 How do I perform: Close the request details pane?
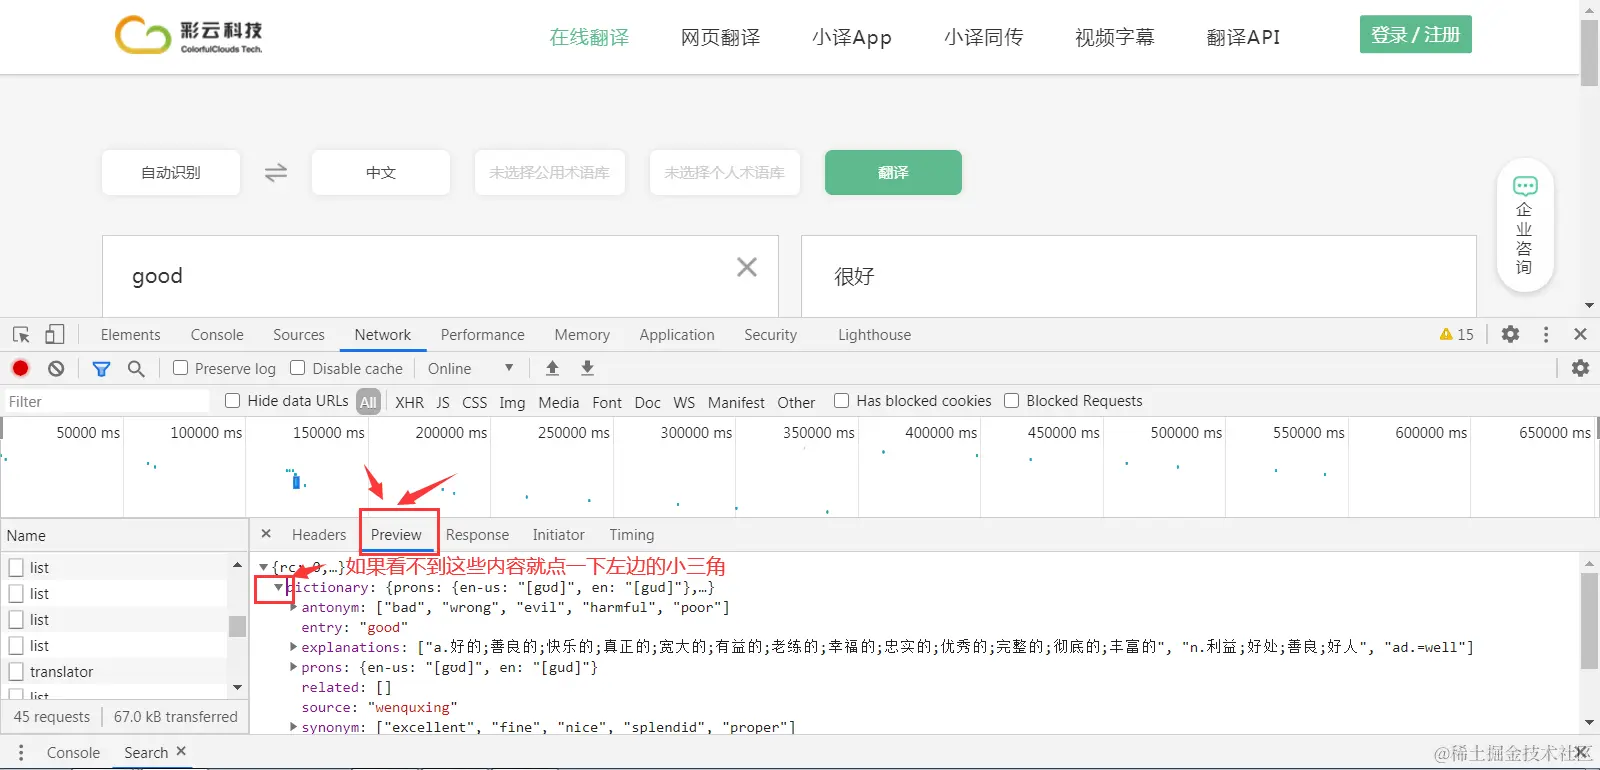(x=266, y=534)
